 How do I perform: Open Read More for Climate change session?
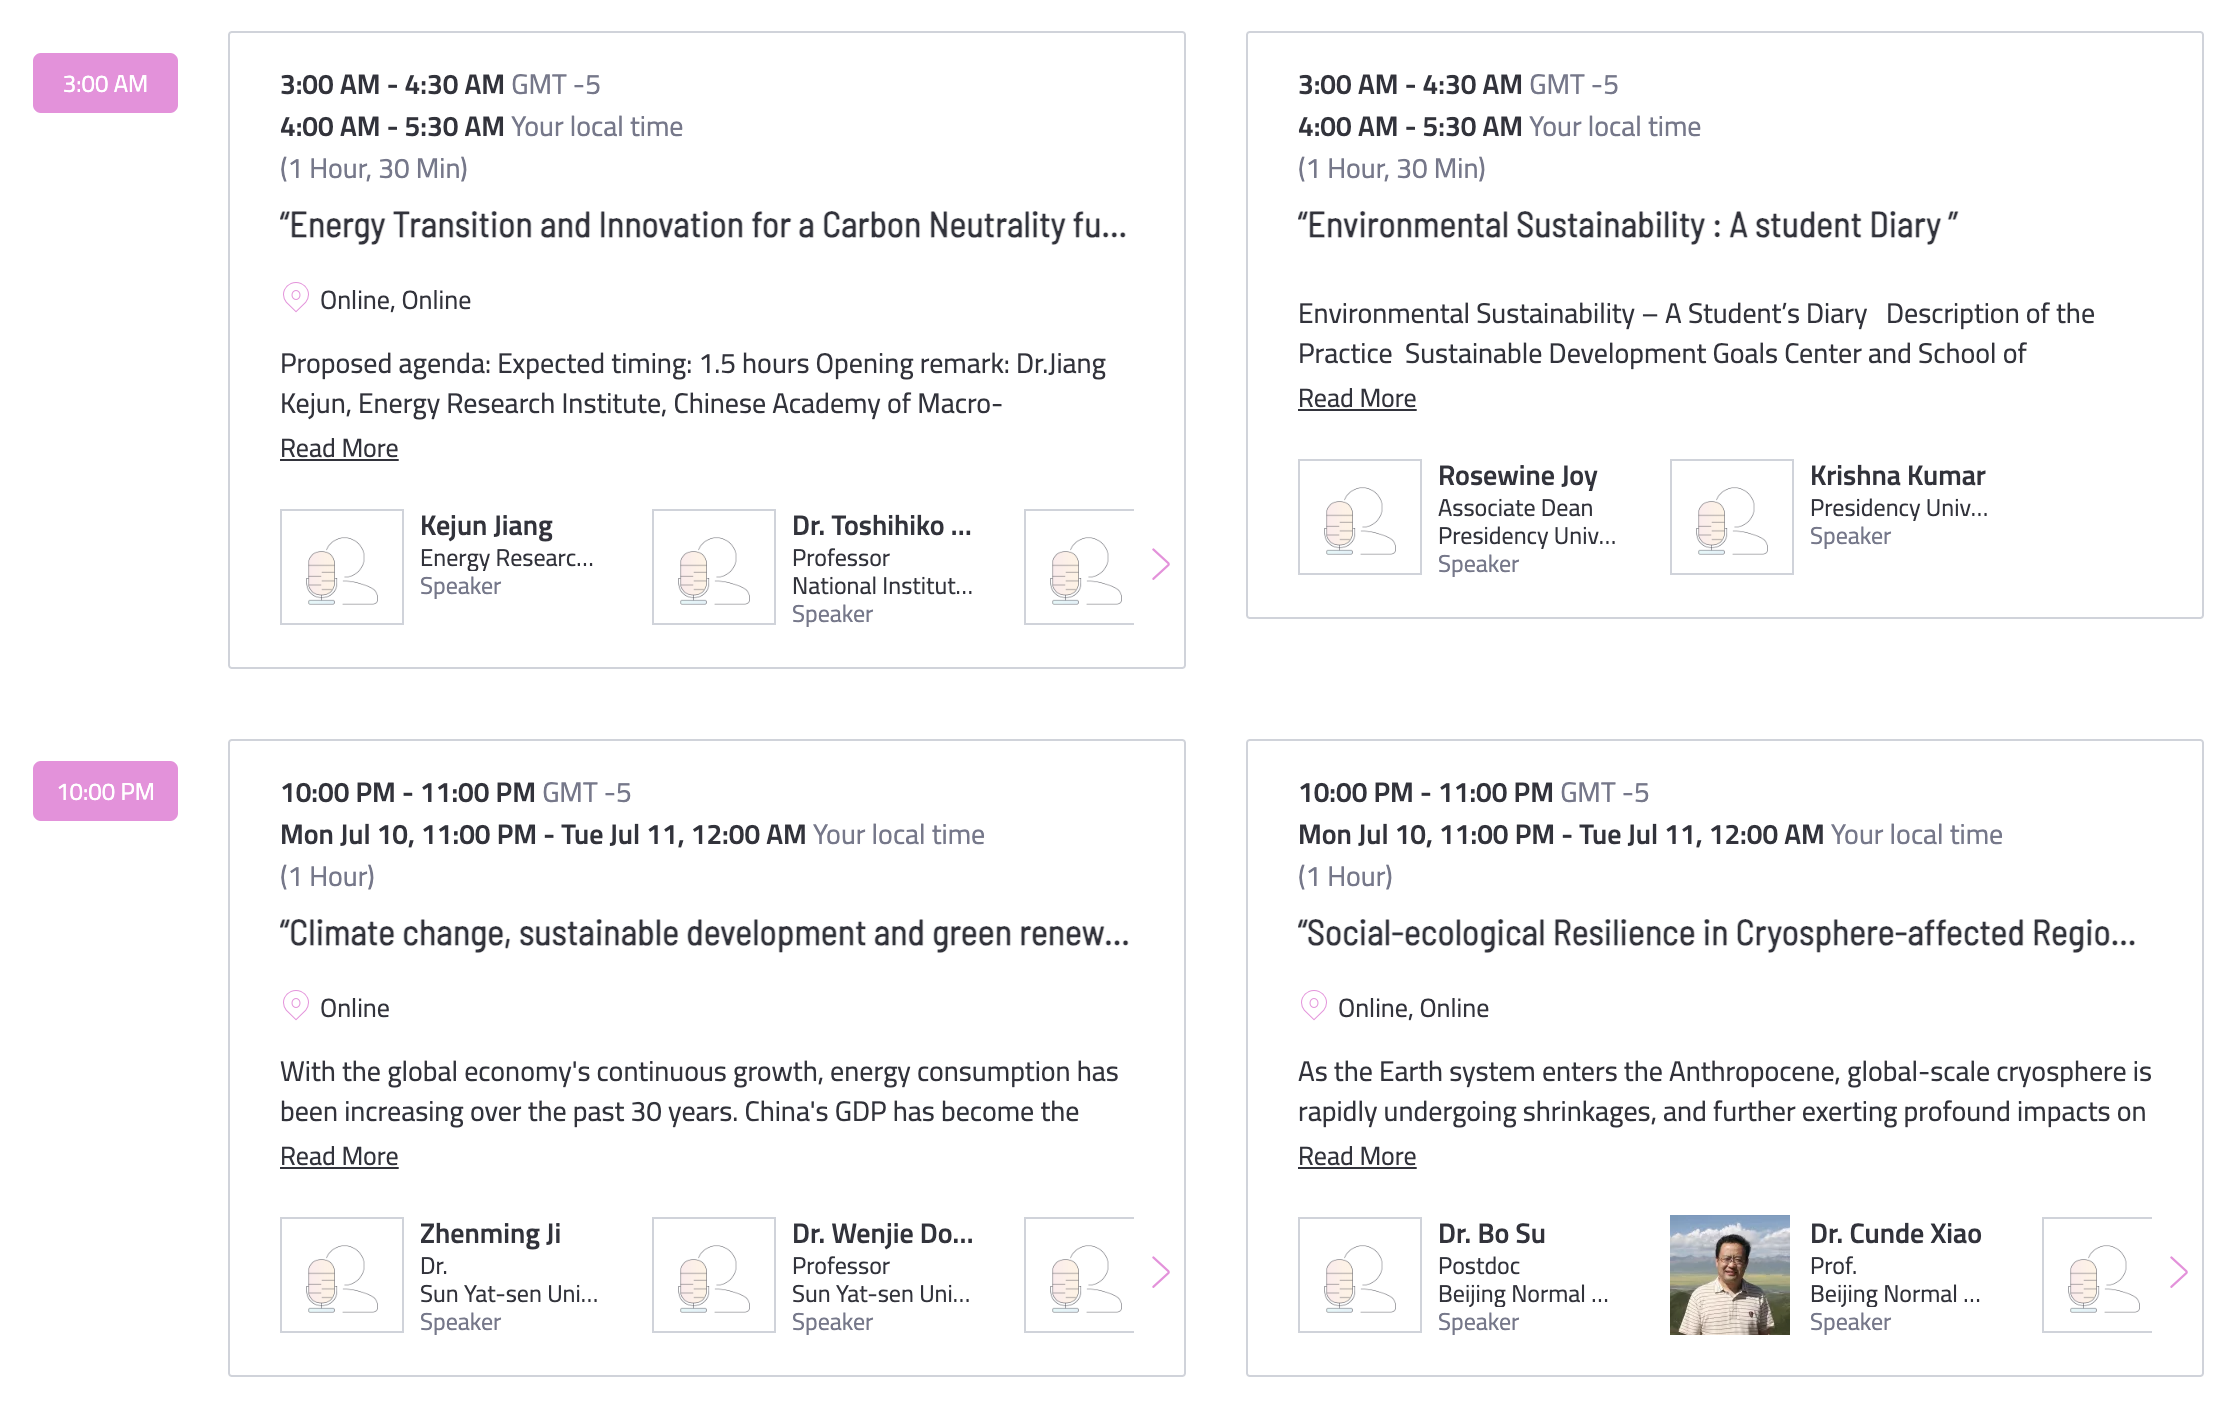click(x=339, y=1156)
